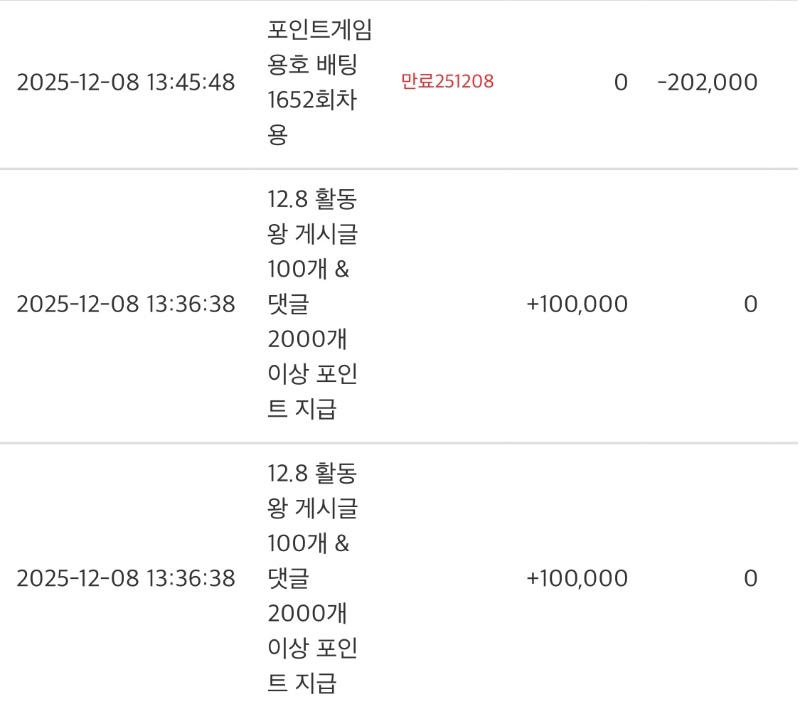Click 2000개 in the lower 활동왕 entry

308,613
